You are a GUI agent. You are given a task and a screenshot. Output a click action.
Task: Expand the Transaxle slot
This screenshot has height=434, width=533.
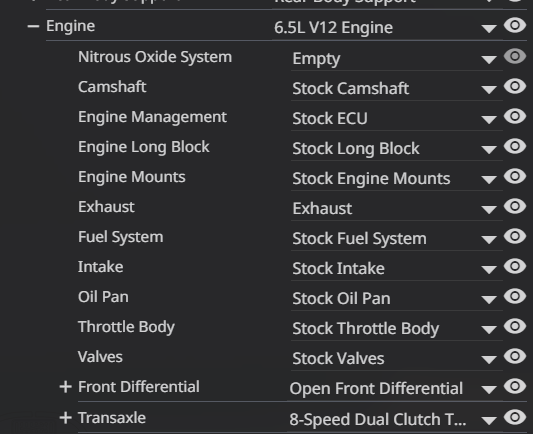point(65,418)
